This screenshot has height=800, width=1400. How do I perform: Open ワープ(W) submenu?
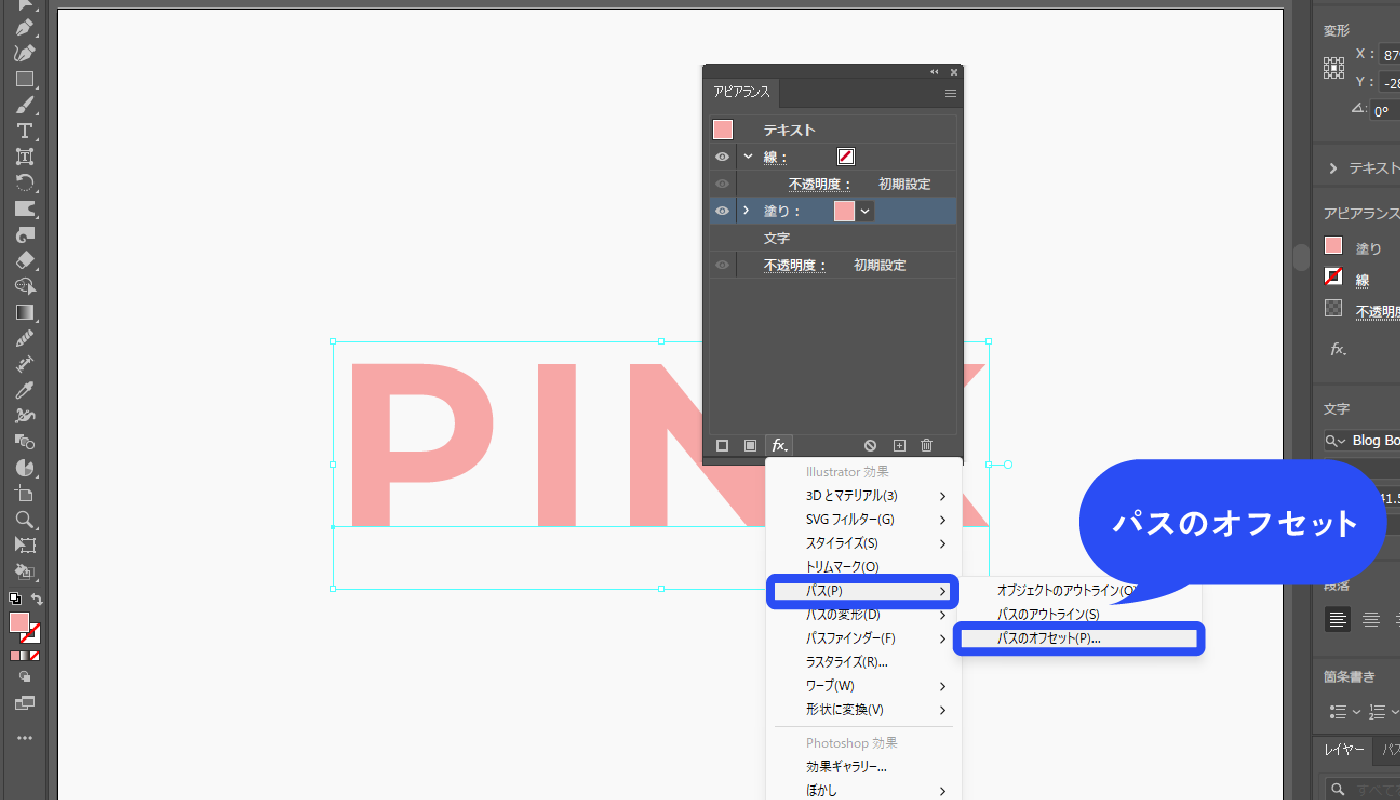[864, 686]
